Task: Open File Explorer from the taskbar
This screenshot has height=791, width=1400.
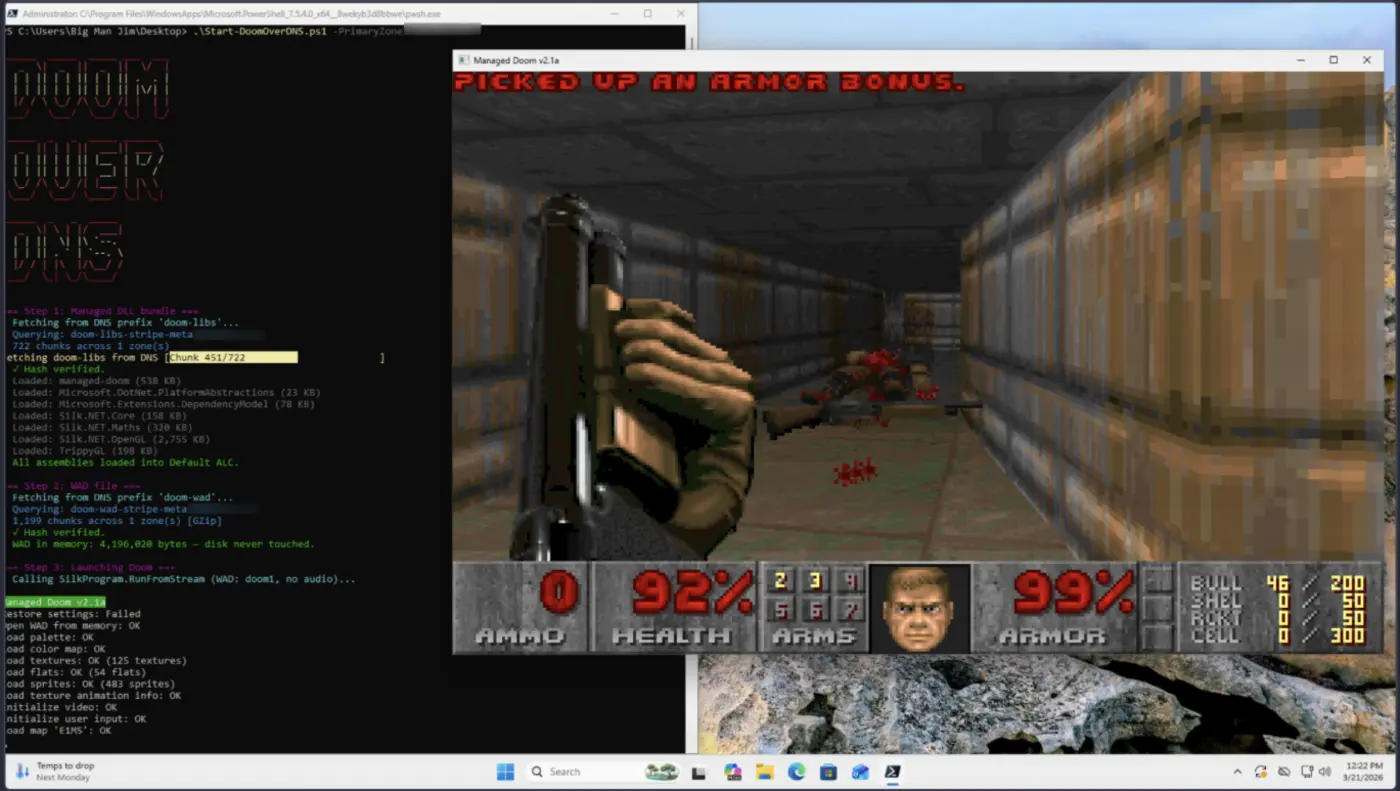Action: pyautogui.click(x=765, y=771)
